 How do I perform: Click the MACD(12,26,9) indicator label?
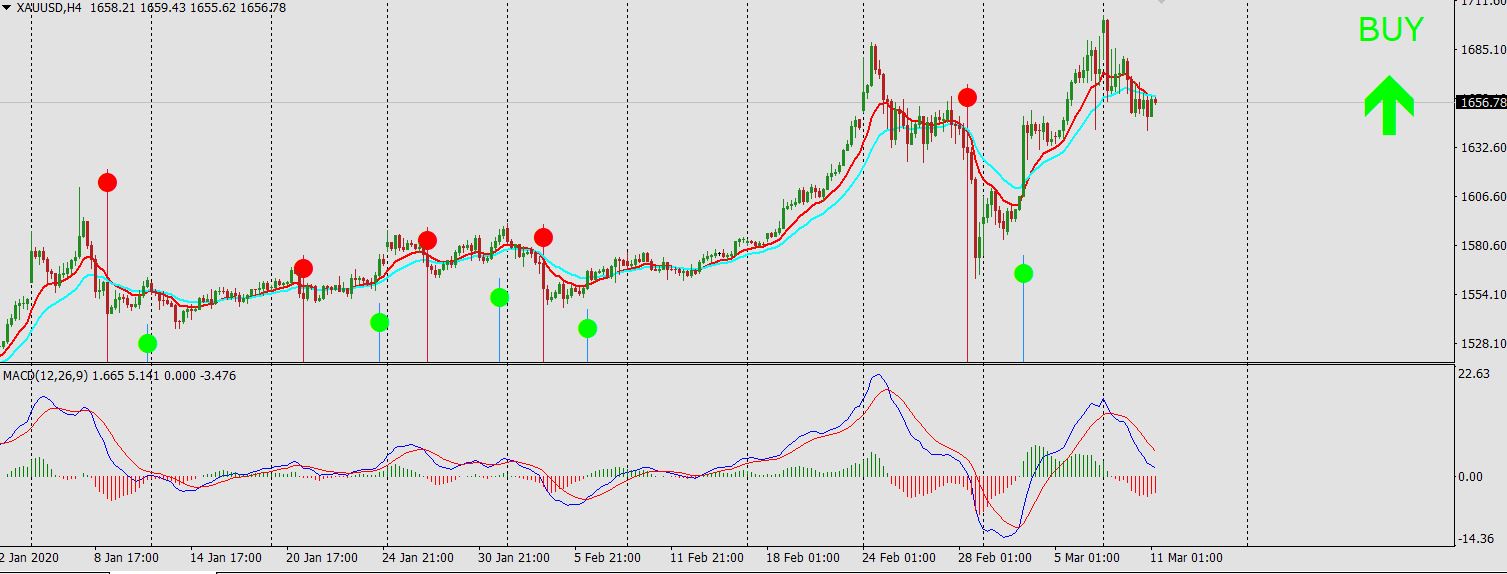(x=45, y=375)
